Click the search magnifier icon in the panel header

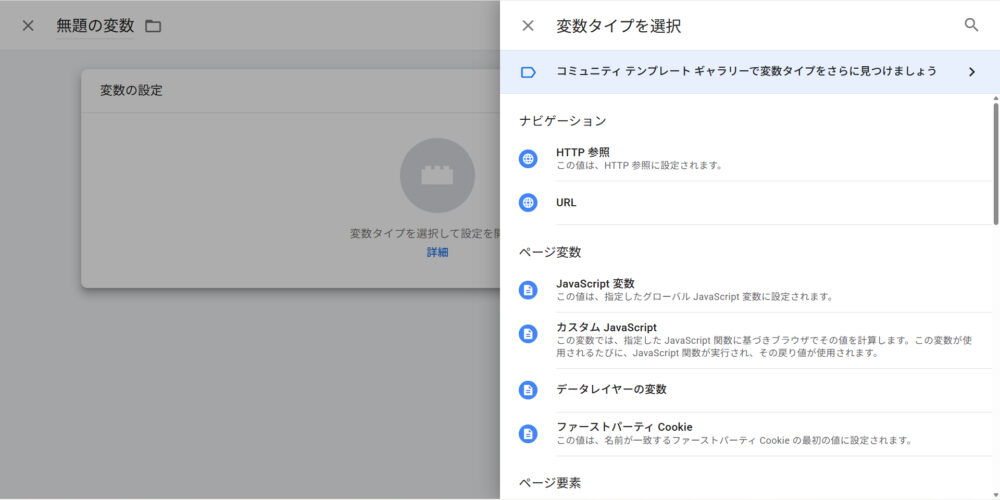(971, 25)
